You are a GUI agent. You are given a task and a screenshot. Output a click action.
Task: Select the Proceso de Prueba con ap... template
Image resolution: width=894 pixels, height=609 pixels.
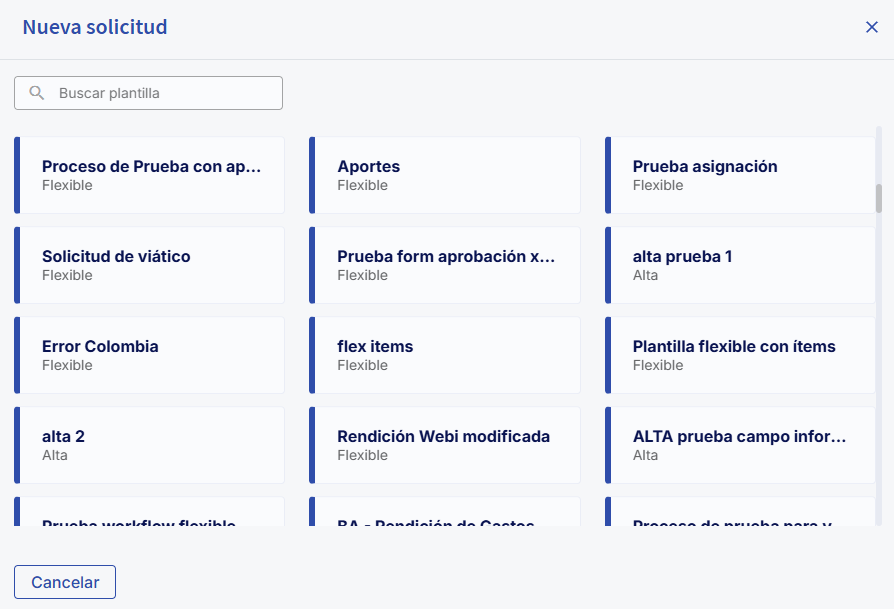(151, 175)
